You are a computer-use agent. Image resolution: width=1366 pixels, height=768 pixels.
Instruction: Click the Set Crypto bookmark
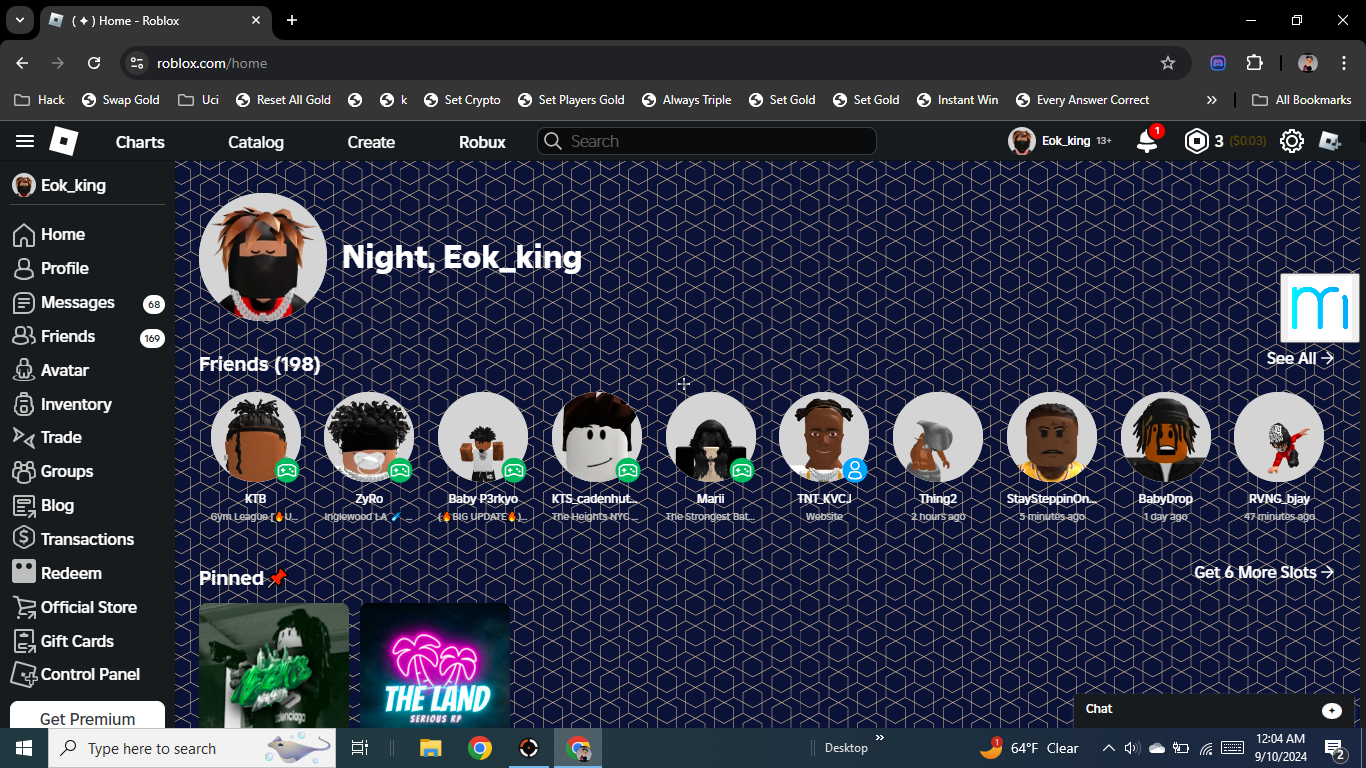coord(462,100)
